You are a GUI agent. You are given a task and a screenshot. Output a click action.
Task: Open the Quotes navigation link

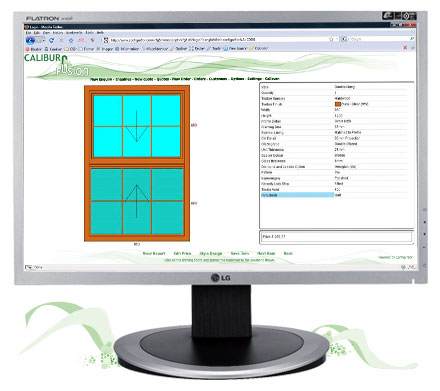pyautogui.click(x=163, y=79)
